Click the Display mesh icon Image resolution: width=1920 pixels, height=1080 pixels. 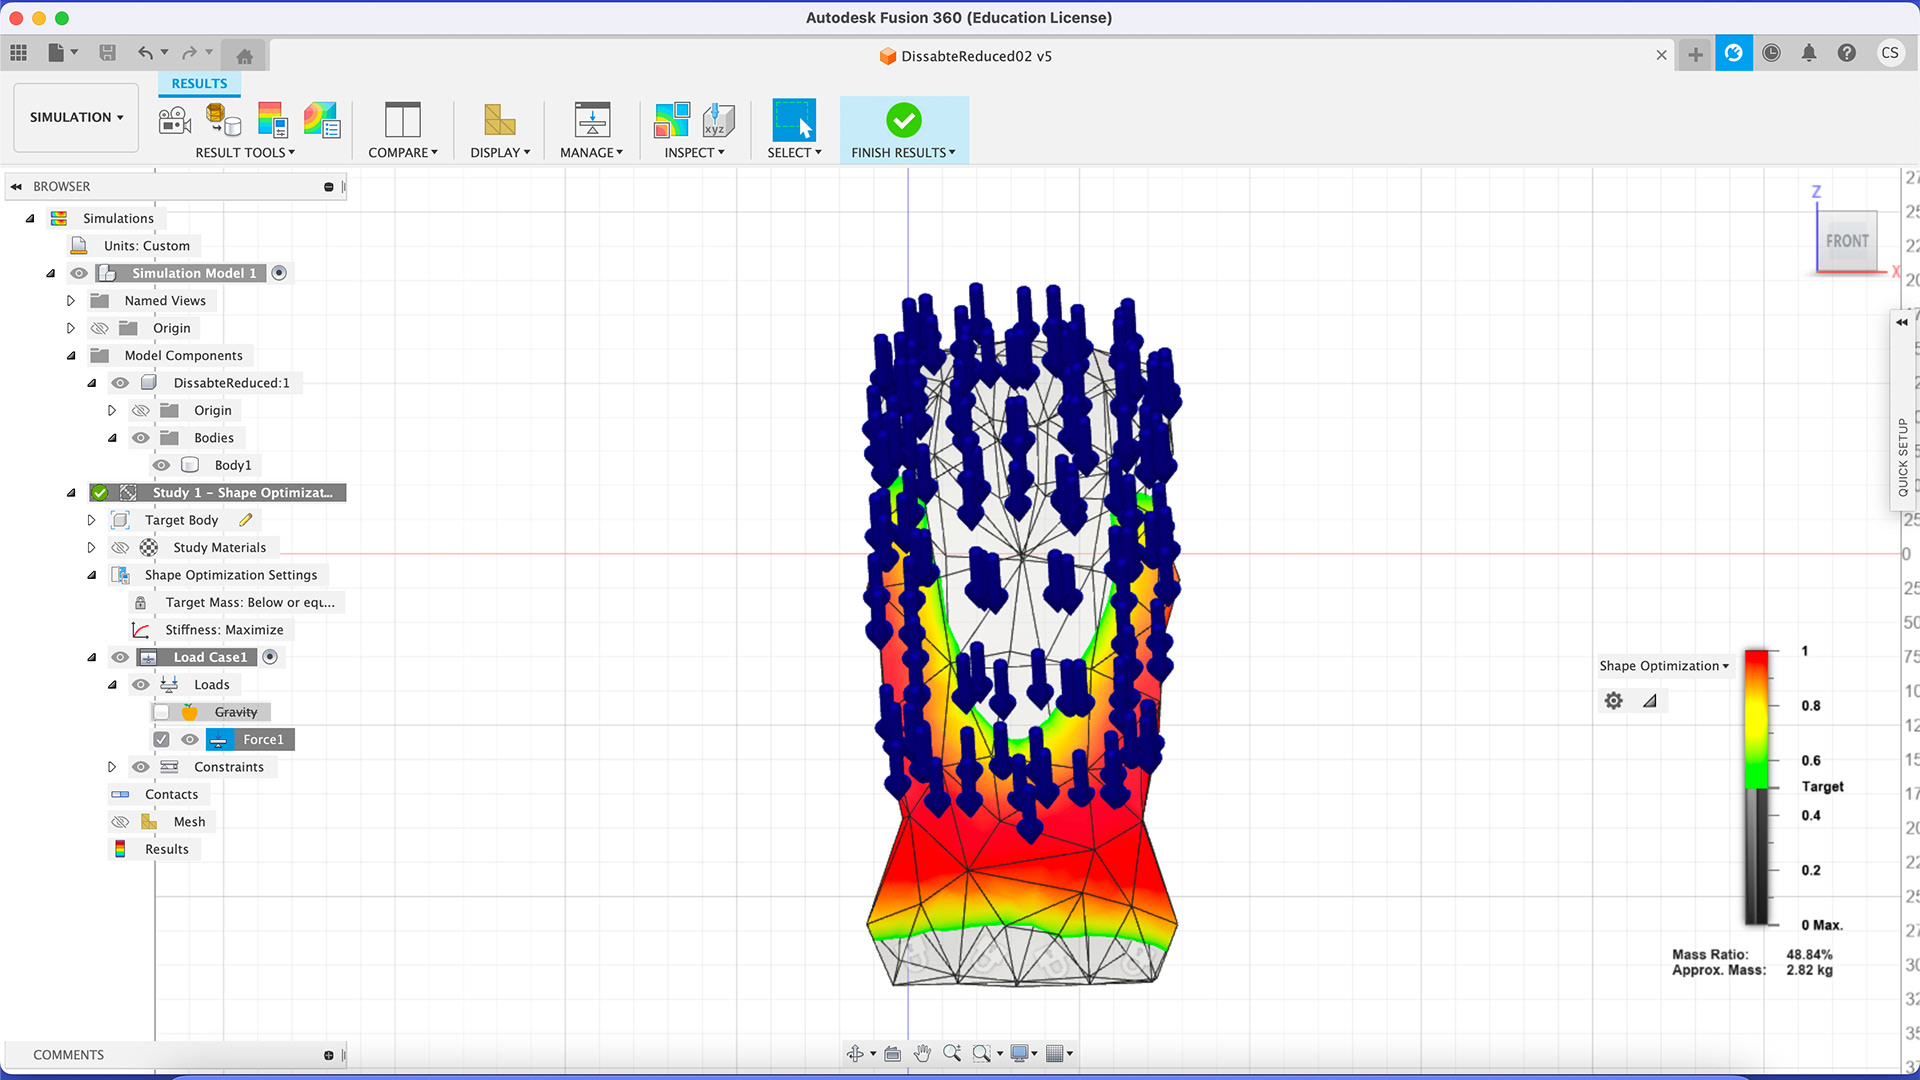coord(499,120)
